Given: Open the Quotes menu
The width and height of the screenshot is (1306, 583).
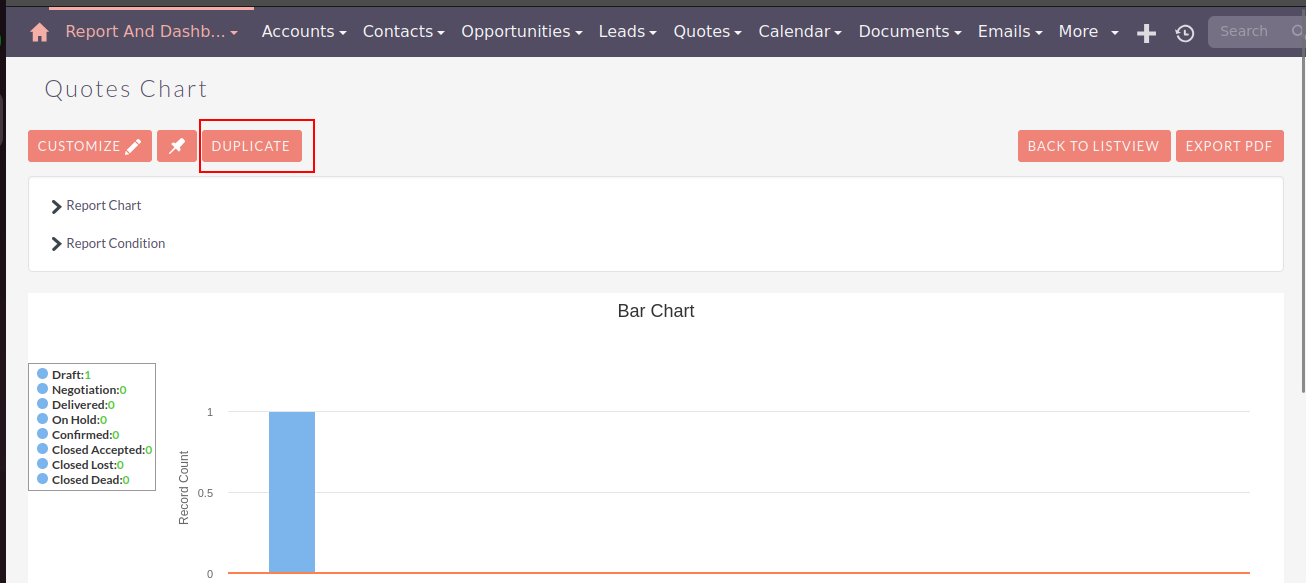Looking at the screenshot, I should click(x=708, y=32).
